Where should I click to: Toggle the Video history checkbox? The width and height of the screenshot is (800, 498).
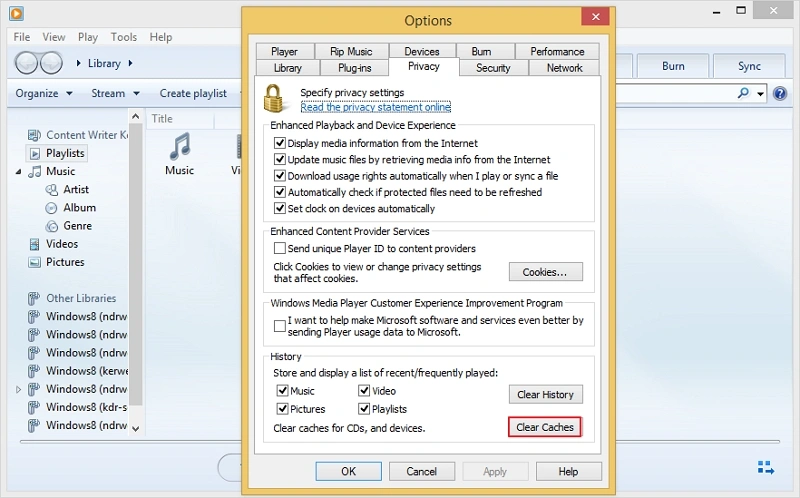pyautogui.click(x=364, y=390)
